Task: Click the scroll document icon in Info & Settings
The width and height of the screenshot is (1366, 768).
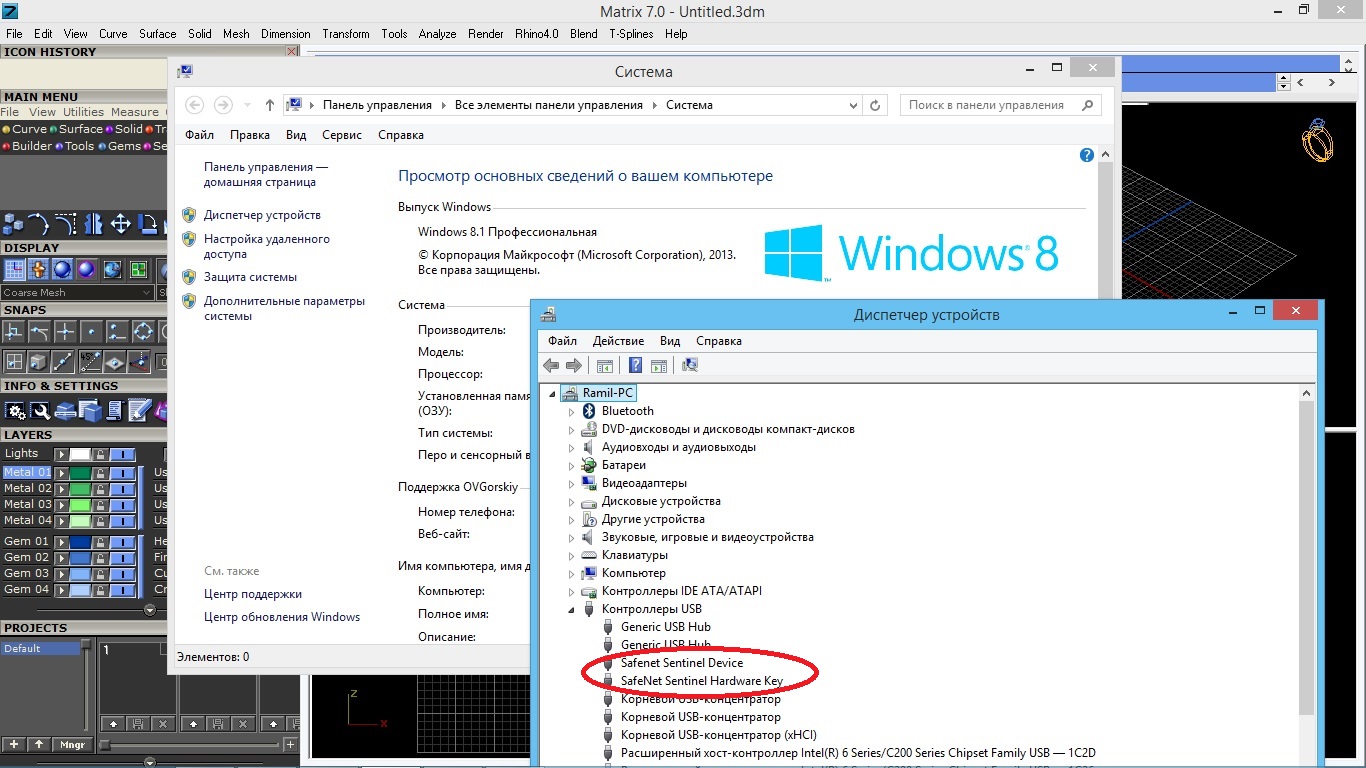Action: [x=114, y=410]
